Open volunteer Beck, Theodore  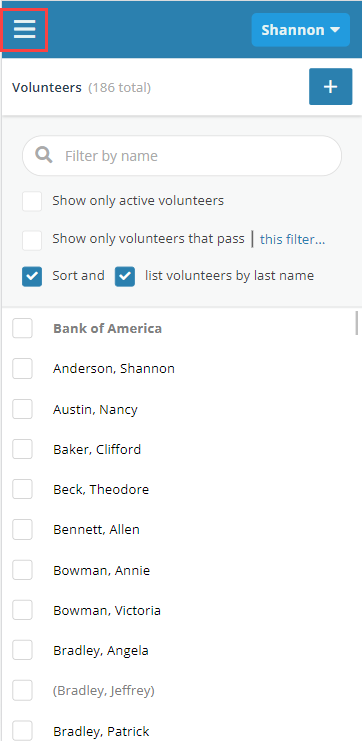point(101,490)
